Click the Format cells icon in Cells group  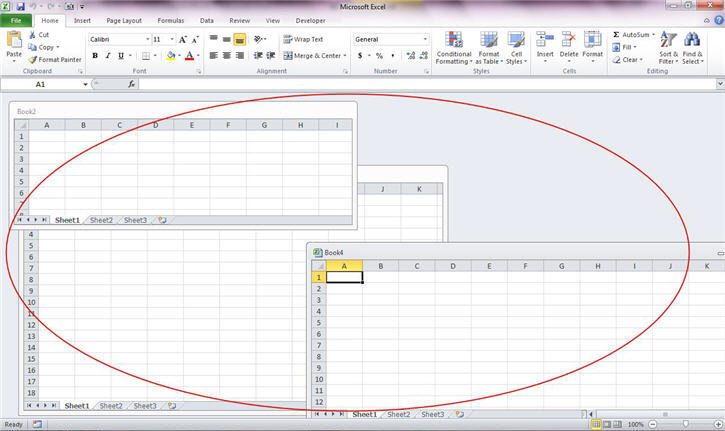pyautogui.click(x=592, y=40)
